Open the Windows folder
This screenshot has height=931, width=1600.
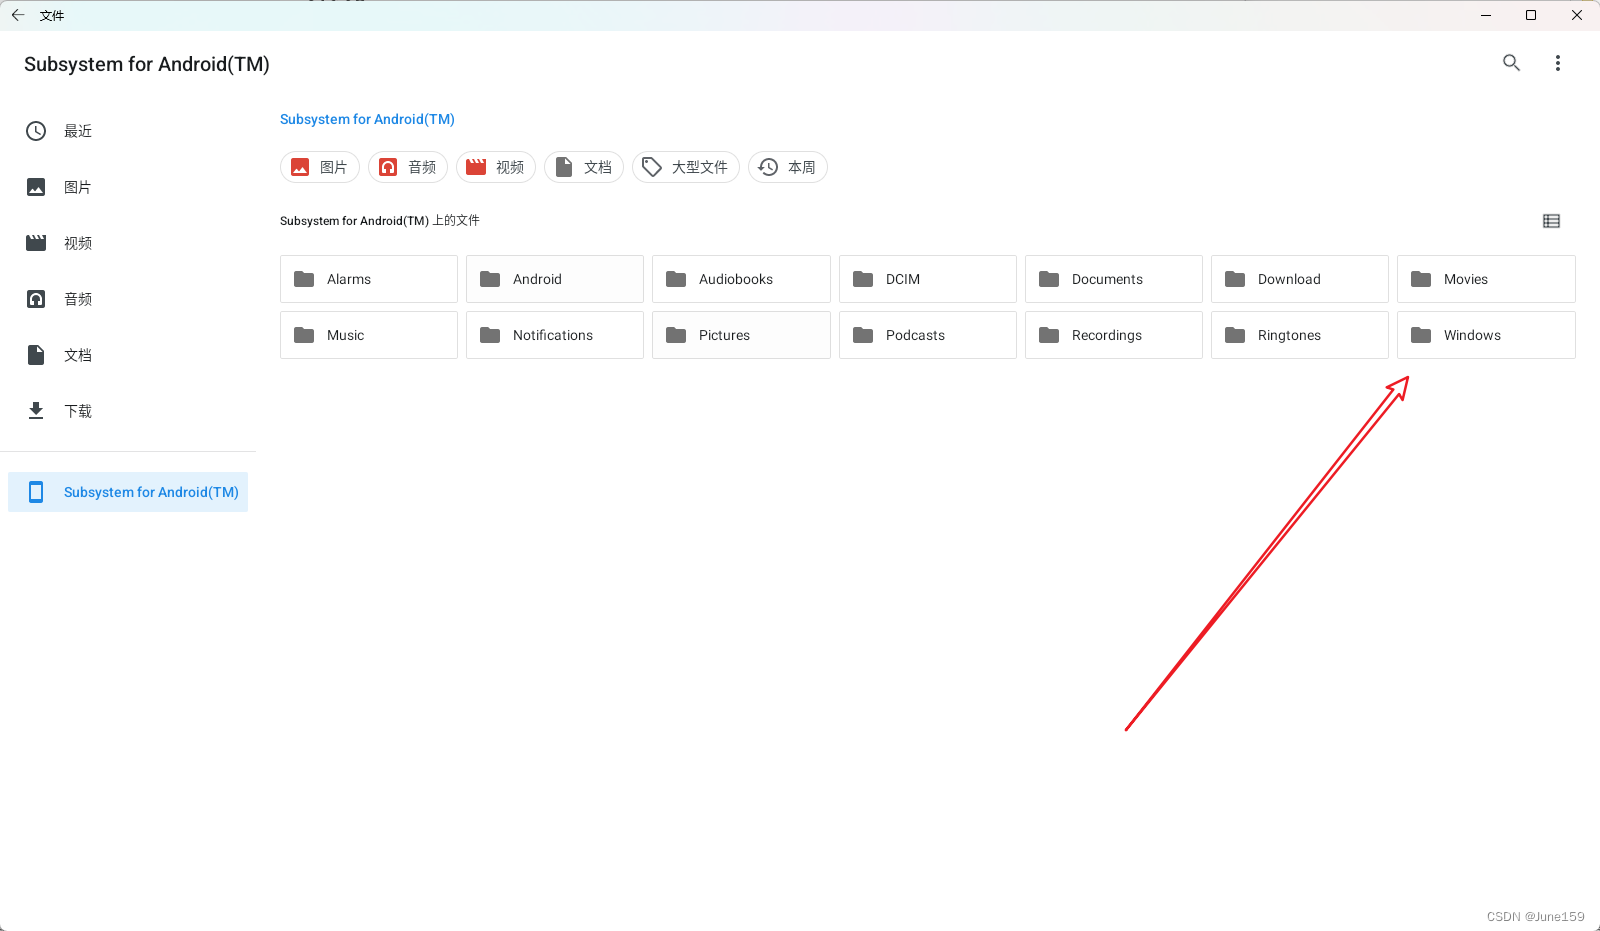tap(1486, 335)
